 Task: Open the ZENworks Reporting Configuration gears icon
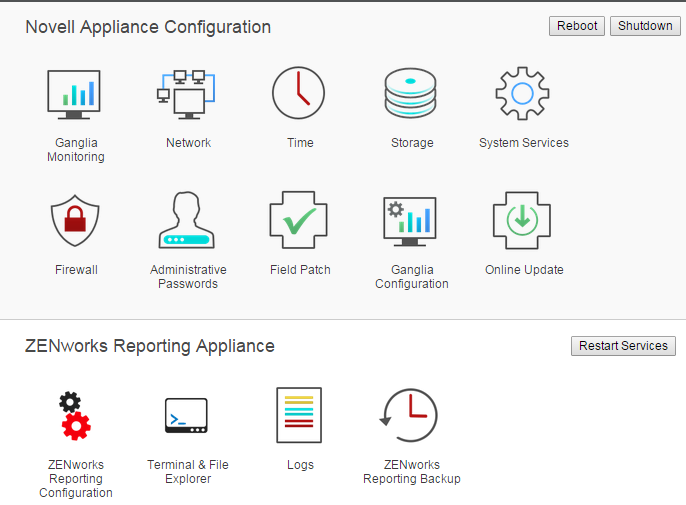click(75, 416)
